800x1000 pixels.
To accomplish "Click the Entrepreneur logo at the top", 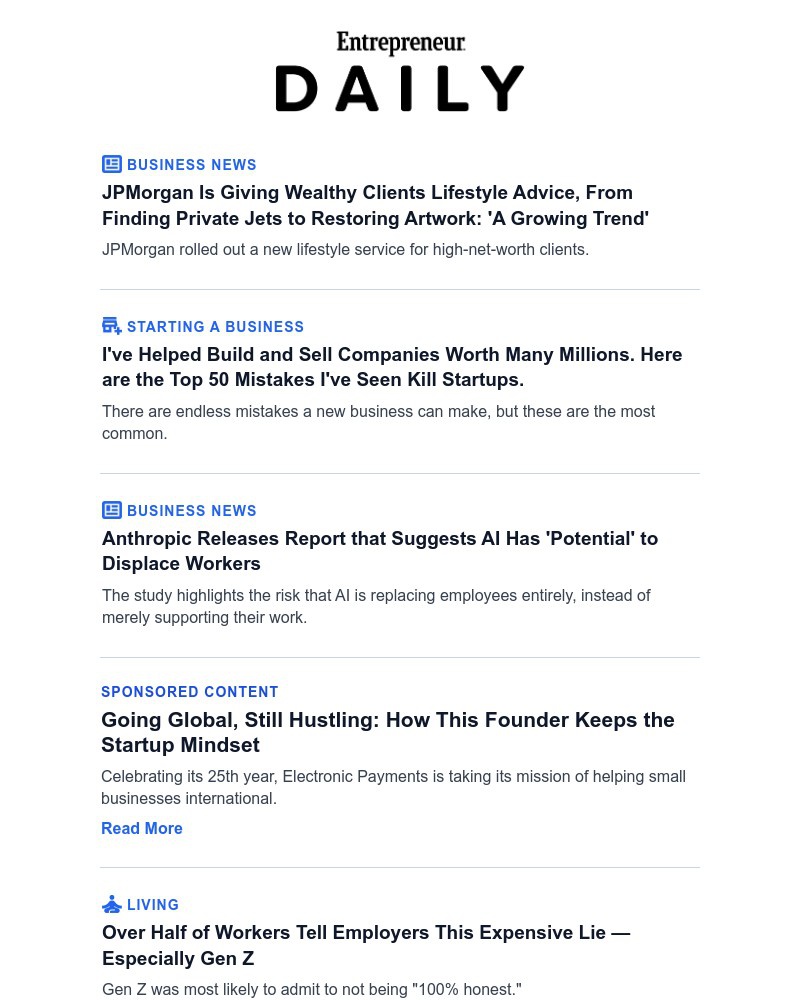I will (x=401, y=43).
